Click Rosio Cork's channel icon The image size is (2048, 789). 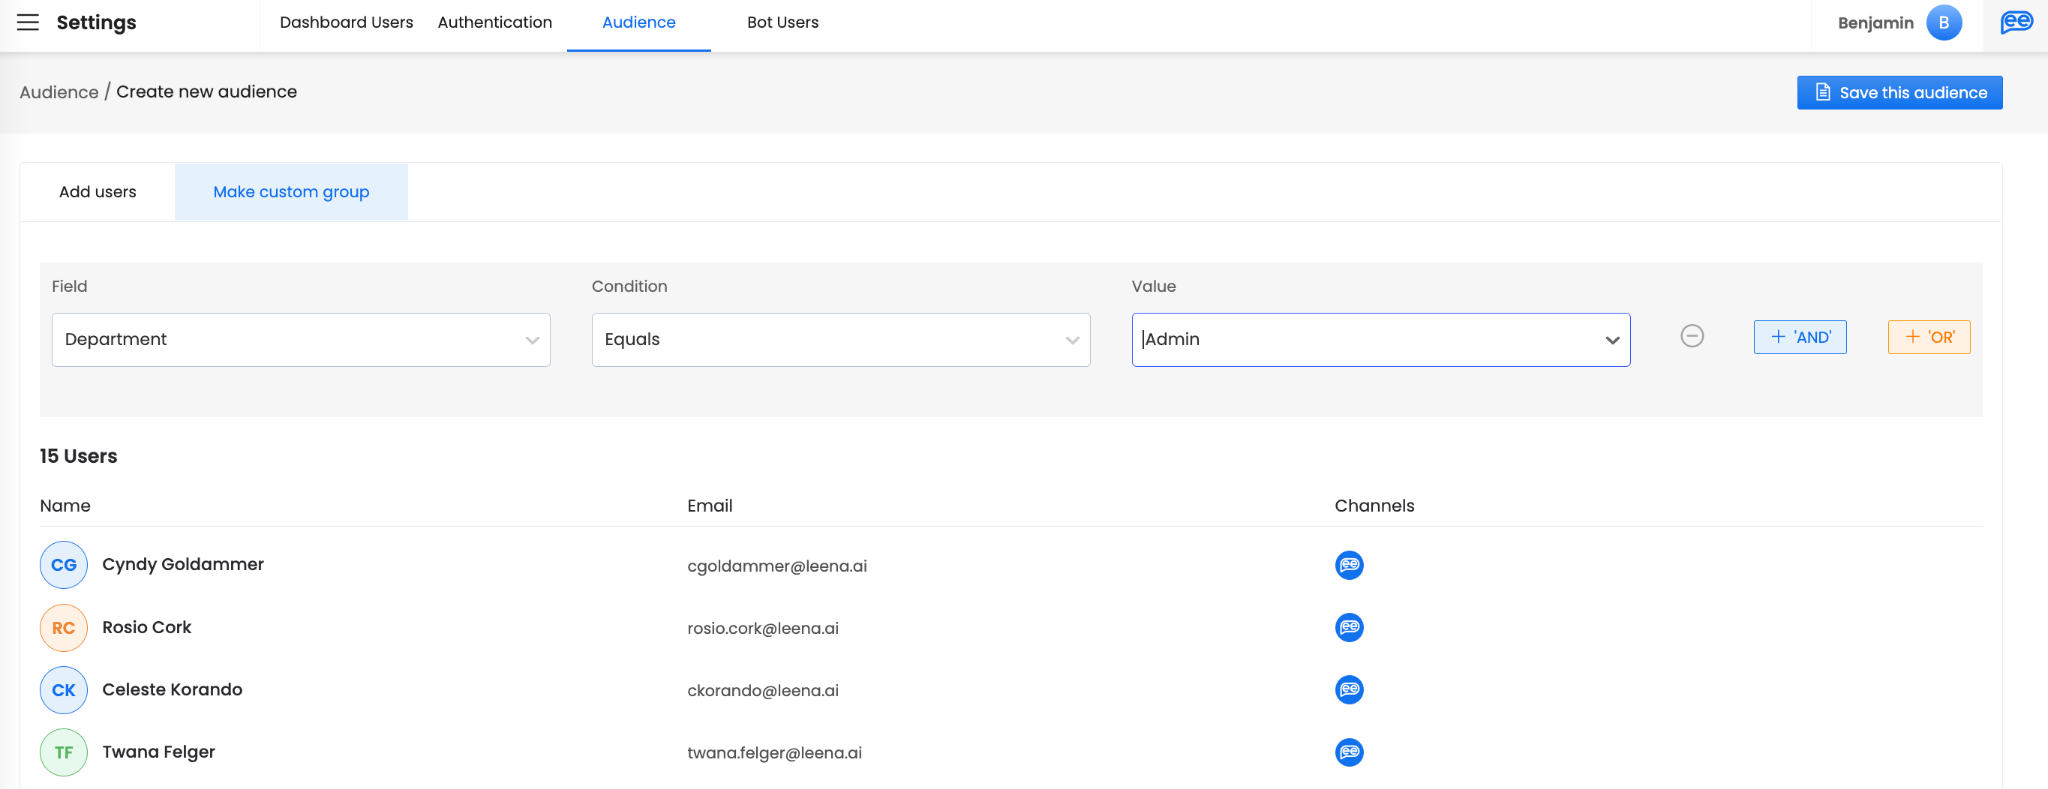[1349, 627]
